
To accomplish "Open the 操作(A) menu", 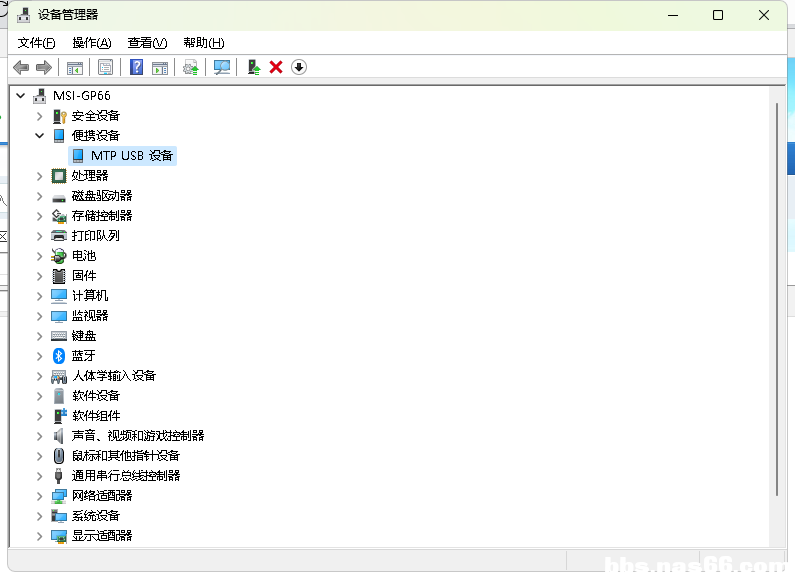I will pos(91,43).
